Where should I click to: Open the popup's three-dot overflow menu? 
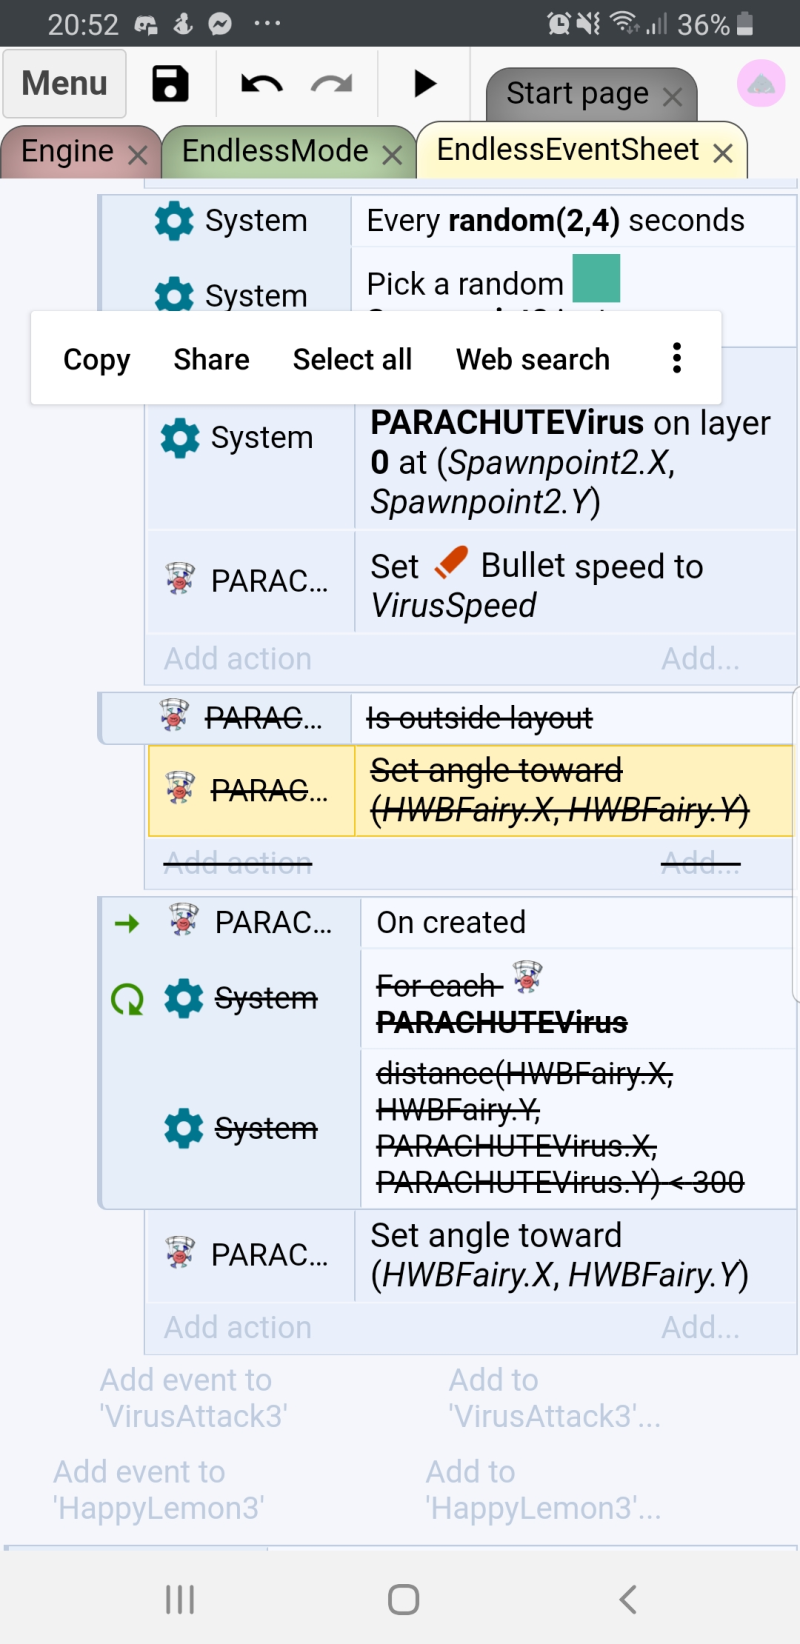tap(677, 358)
